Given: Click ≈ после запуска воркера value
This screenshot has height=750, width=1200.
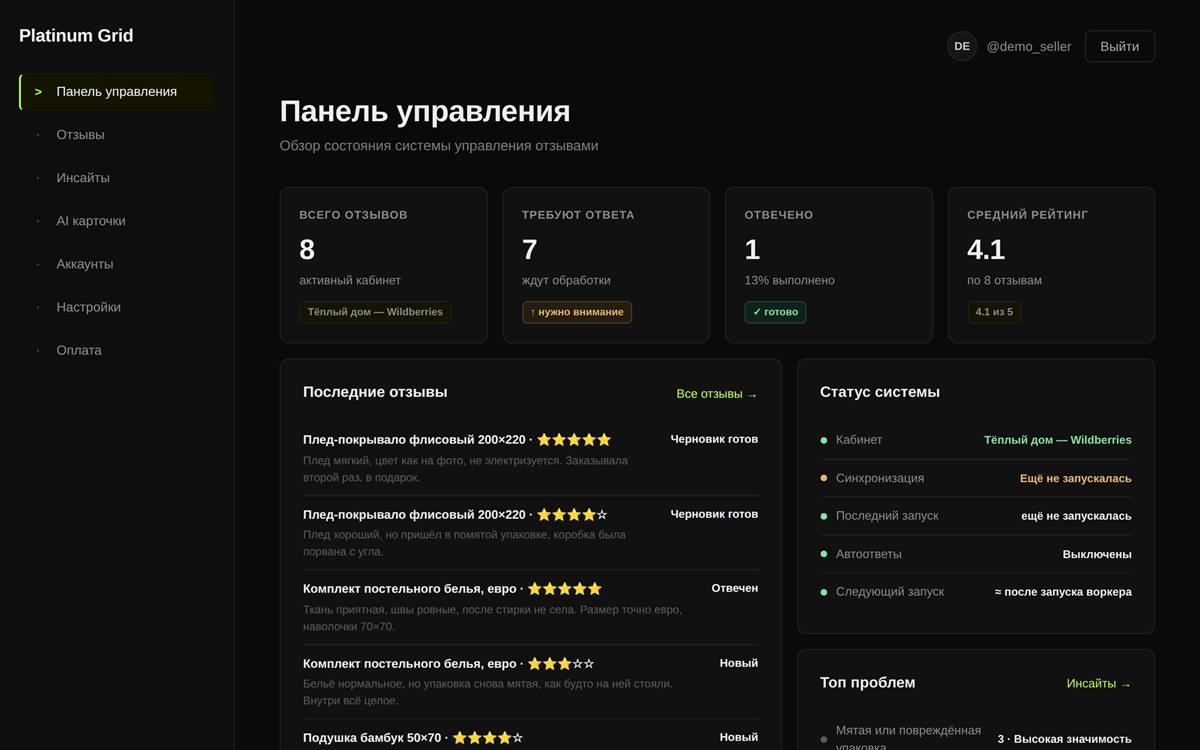Looking at the screenshot, I should tap(1063, 592).
